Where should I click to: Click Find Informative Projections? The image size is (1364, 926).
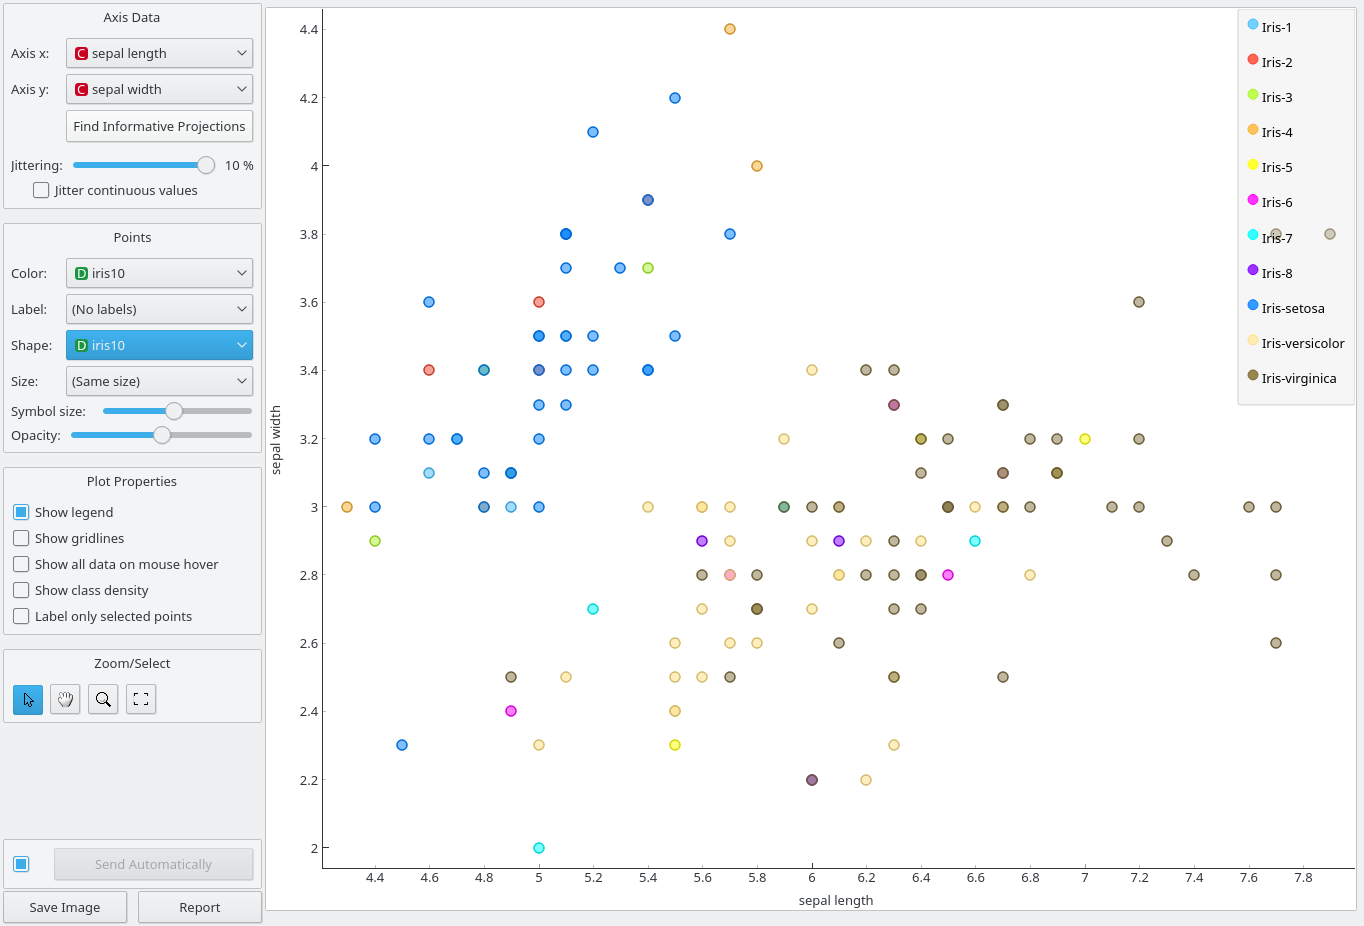coord(159,126)
